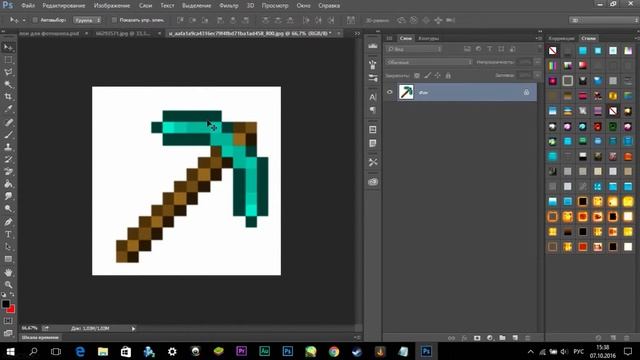This screenshot has width=640, height=360.
Task: Open the Редактирование menu
Action: pyautogui.click(x=64, y=6)
